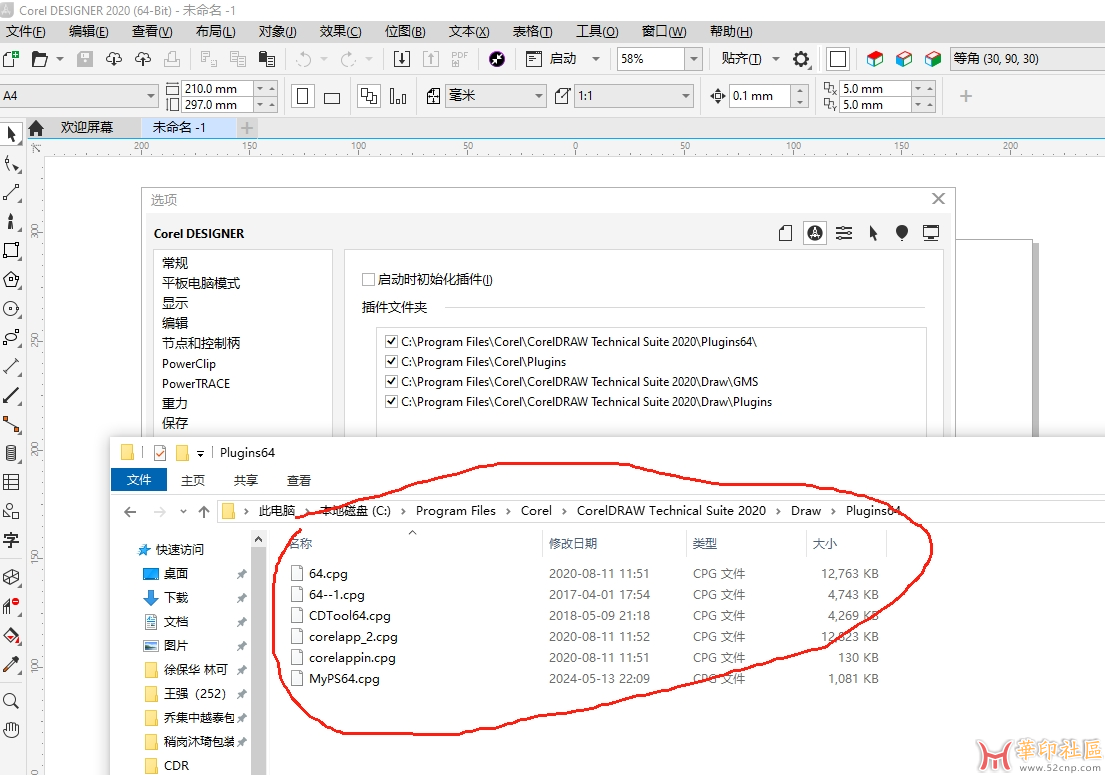Expand the 贴齐 snap dropdown

tap(776, 59)
